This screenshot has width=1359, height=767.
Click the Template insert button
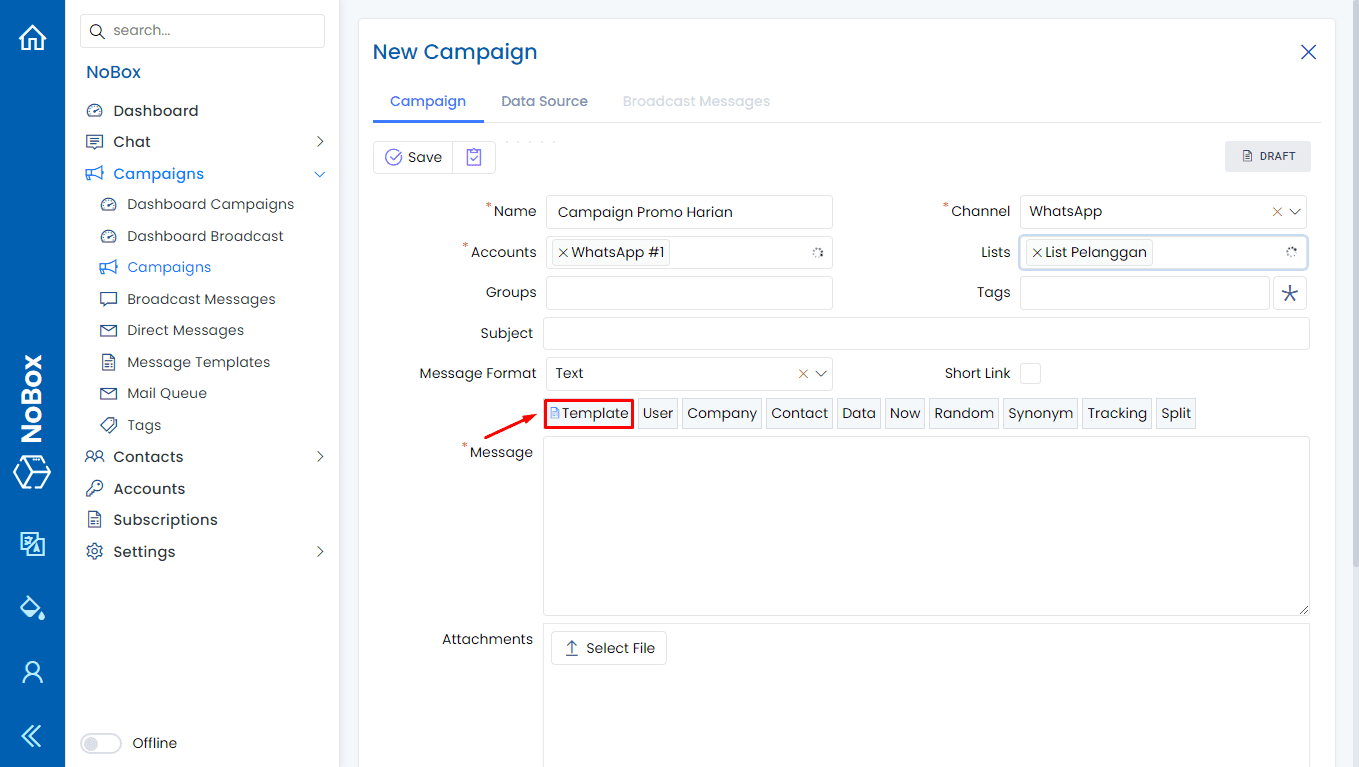[589, 414]
